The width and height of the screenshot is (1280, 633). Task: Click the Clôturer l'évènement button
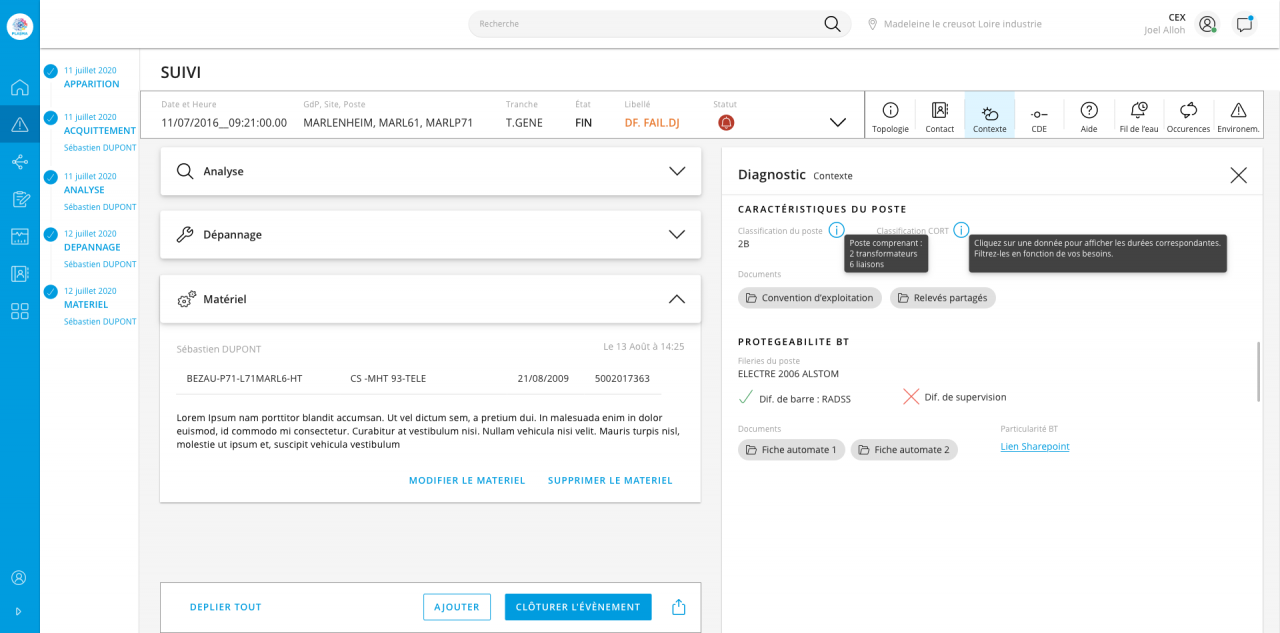578,607
